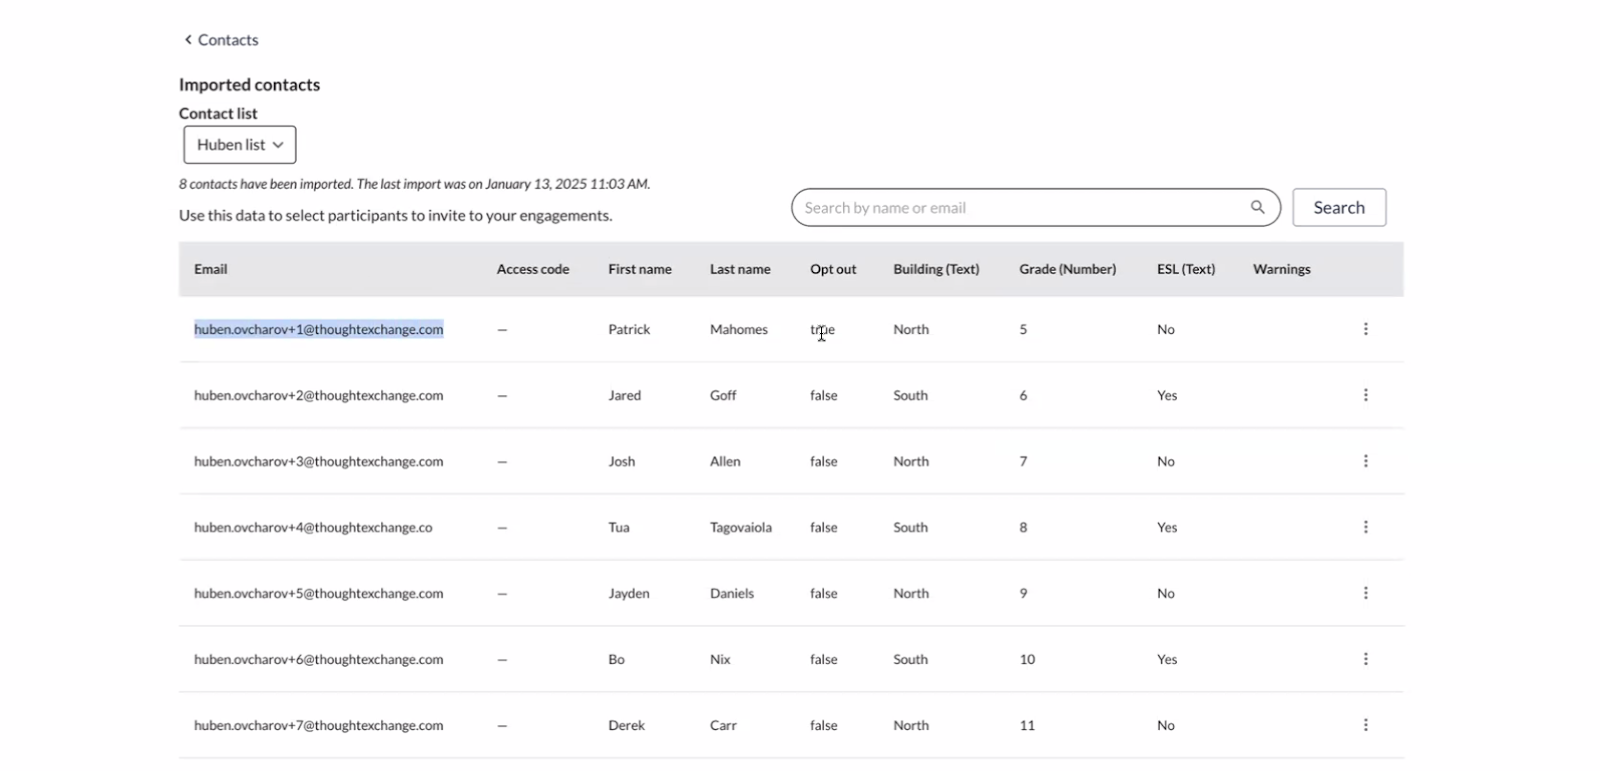Click last name Nix
The image size is (1600, 771).
[720, 659]
